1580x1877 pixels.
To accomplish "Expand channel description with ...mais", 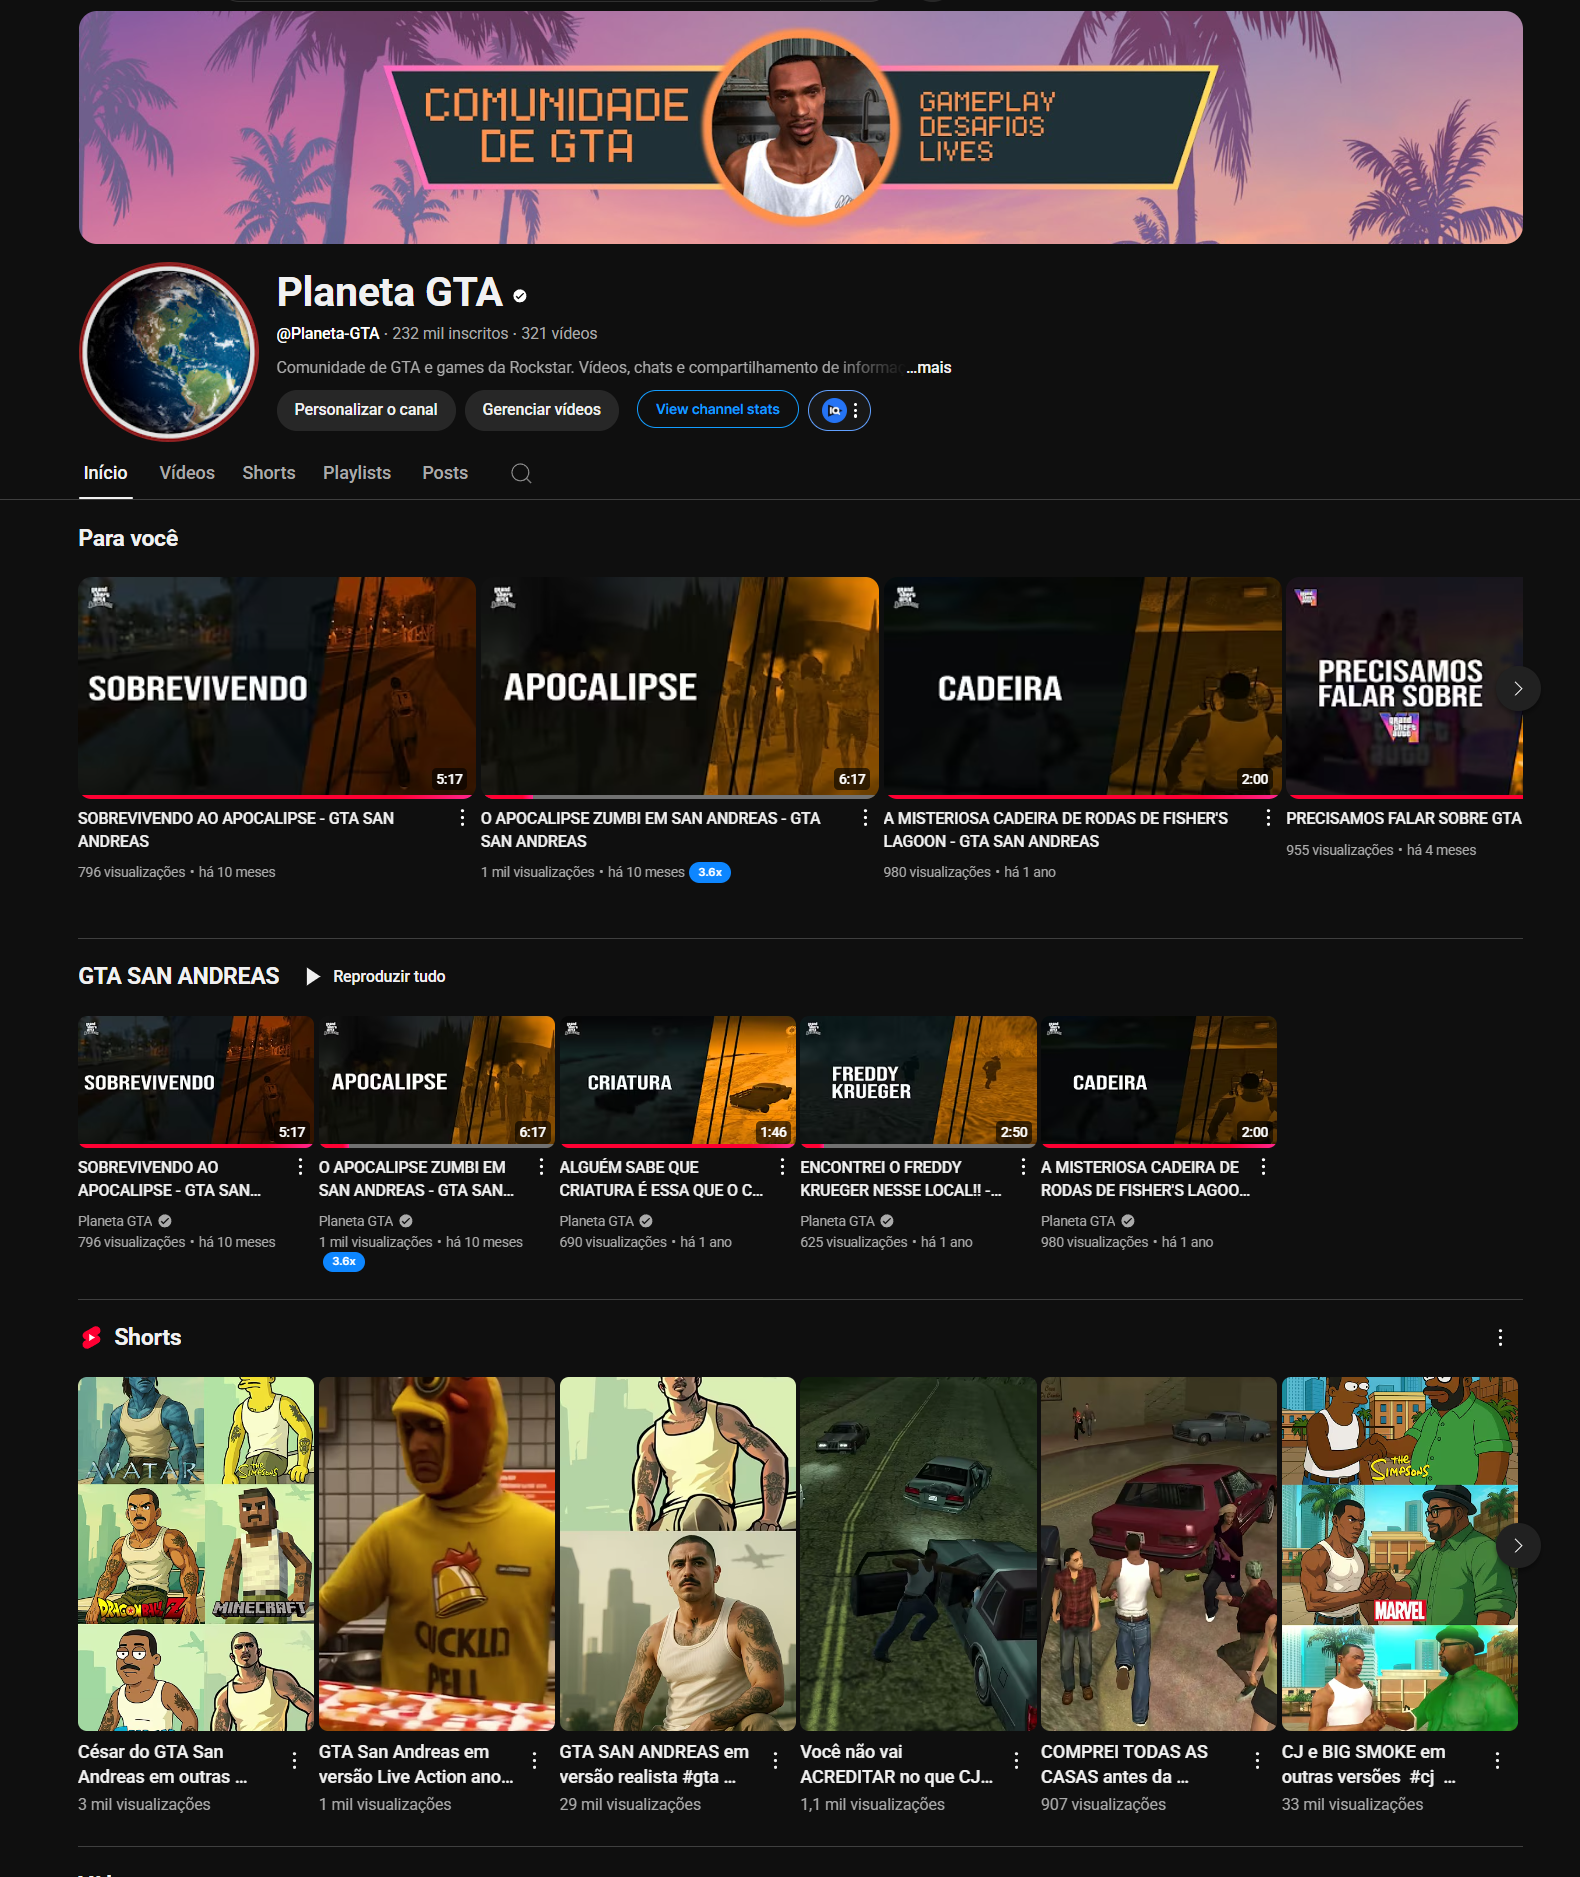I will tap(929, 367).
